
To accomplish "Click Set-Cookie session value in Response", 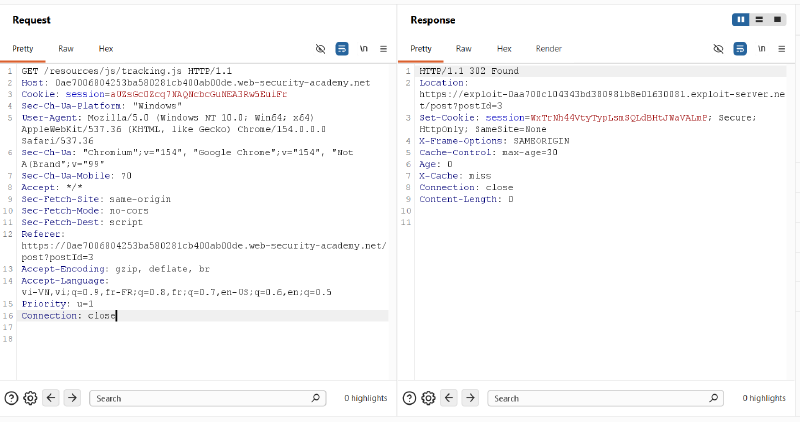I will click(x=619, y=118).
